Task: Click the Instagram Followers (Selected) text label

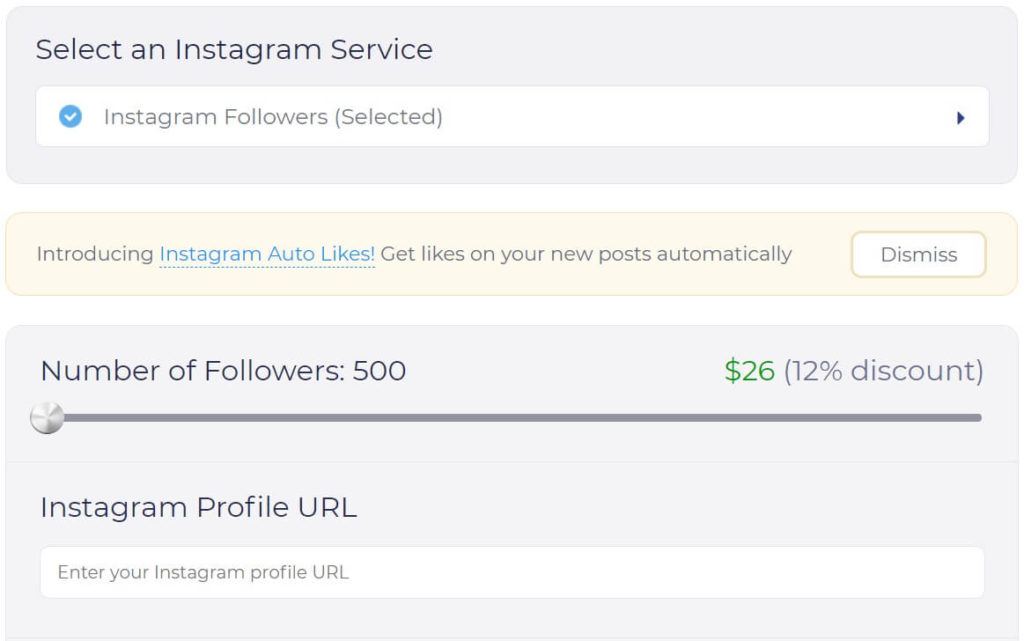Action: coord(273,117)
